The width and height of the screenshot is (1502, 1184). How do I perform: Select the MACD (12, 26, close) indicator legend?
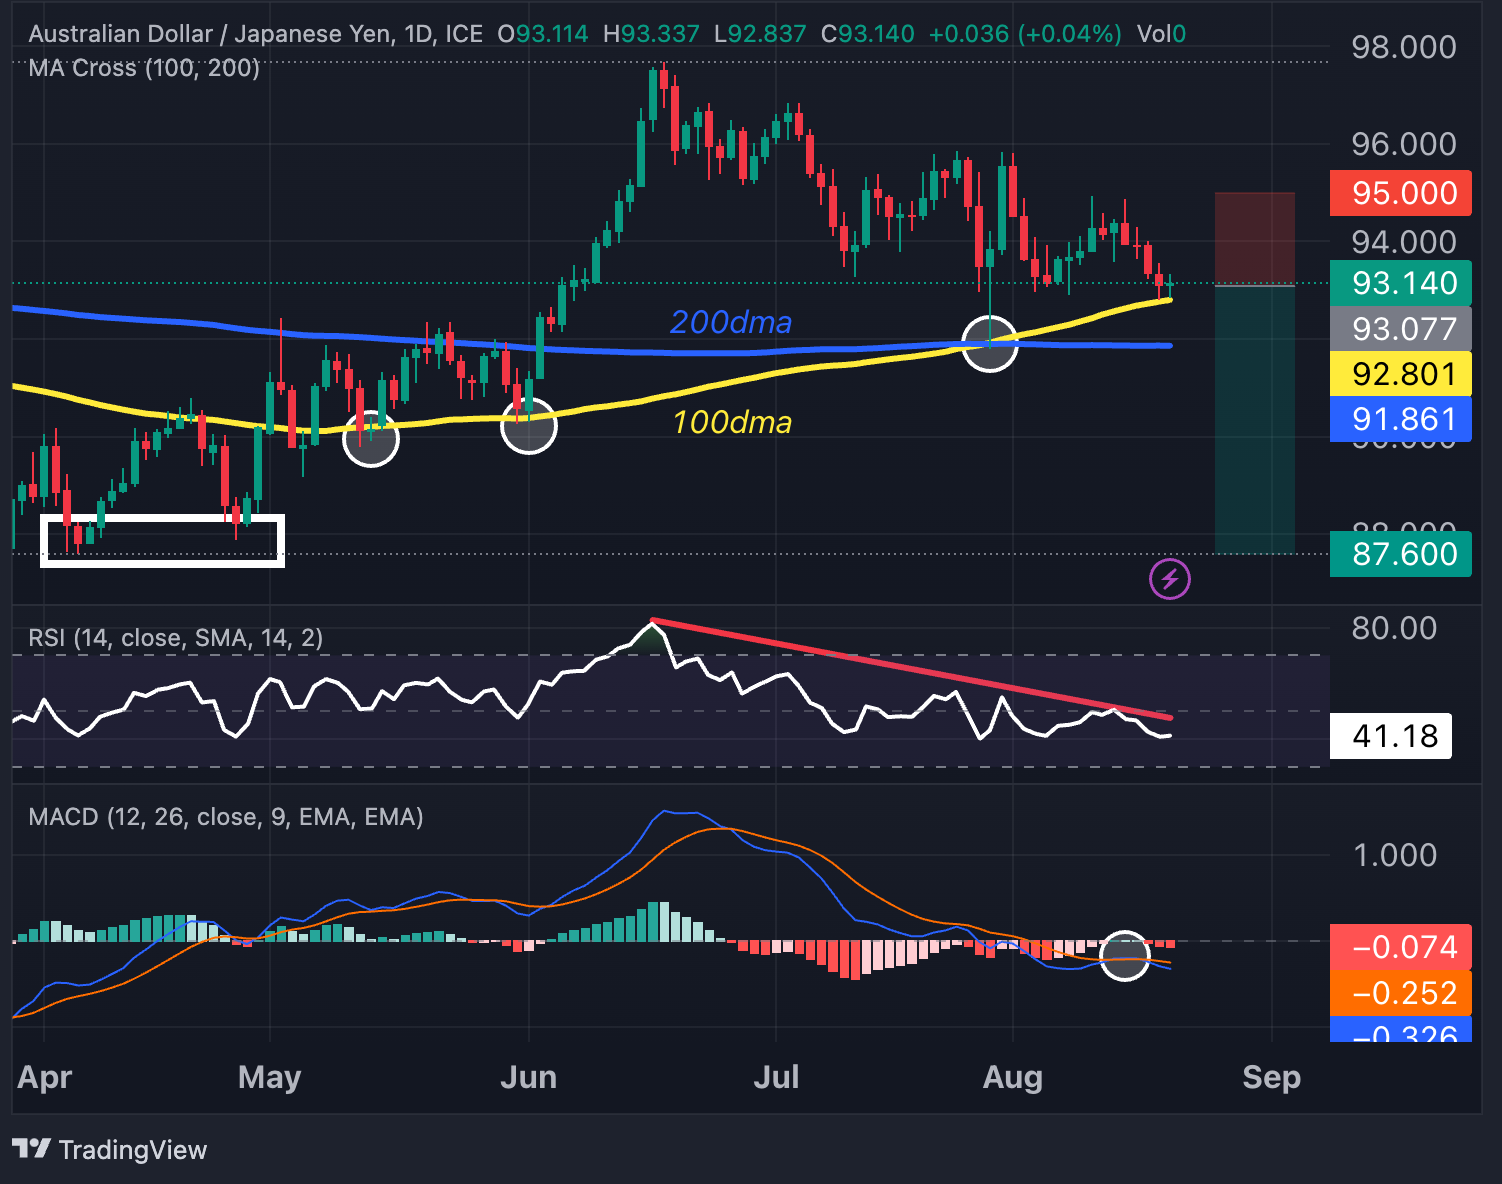coord(225,817)
